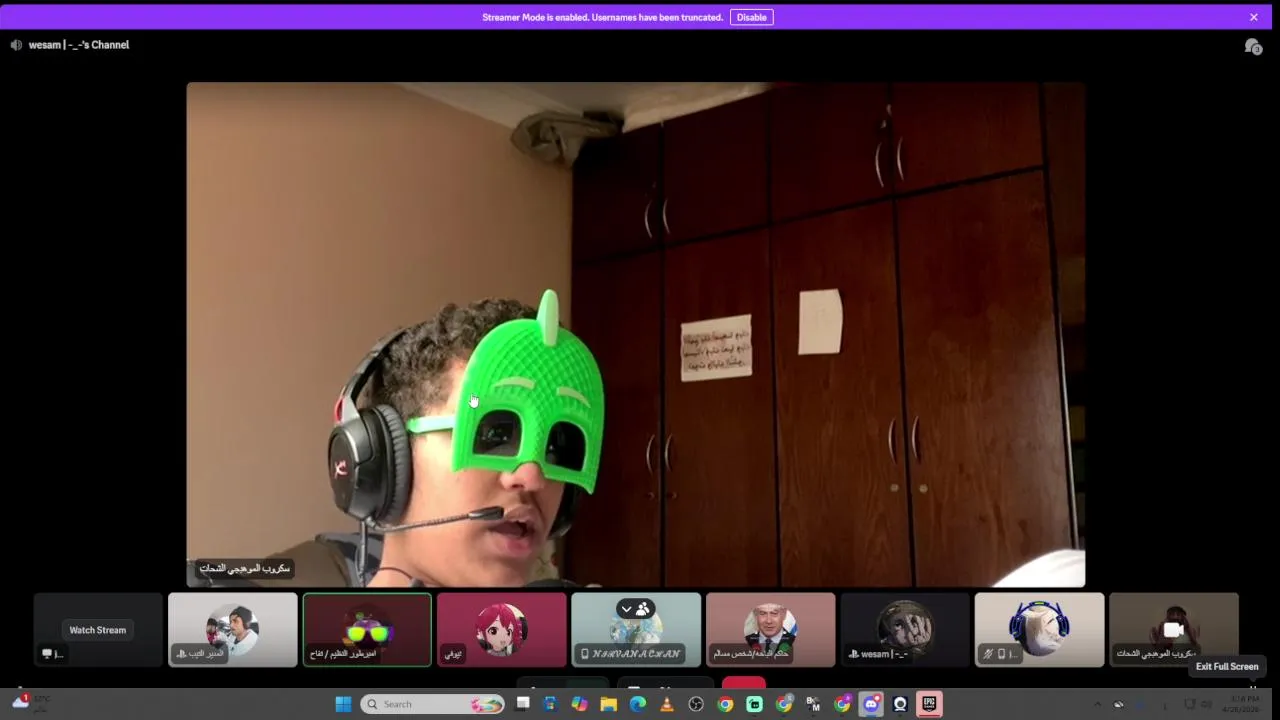1280x720 pixels.
Task: Open the first Google Chrome taskbar icon
Action: pyautogui.click(x=725, y=704)
